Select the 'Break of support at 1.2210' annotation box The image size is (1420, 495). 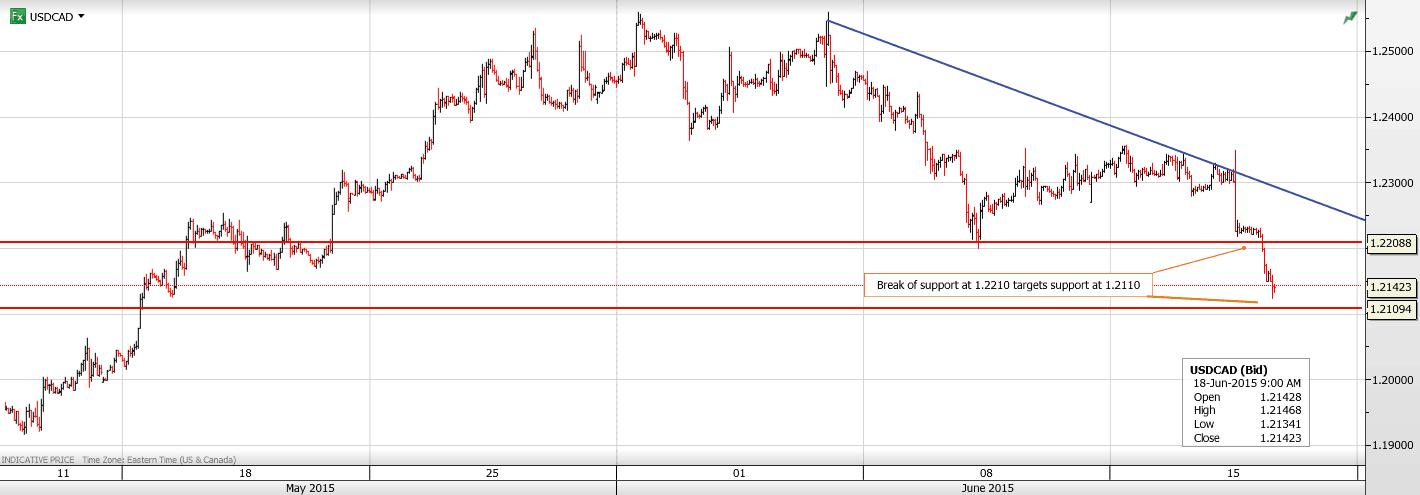(1008, 286)
